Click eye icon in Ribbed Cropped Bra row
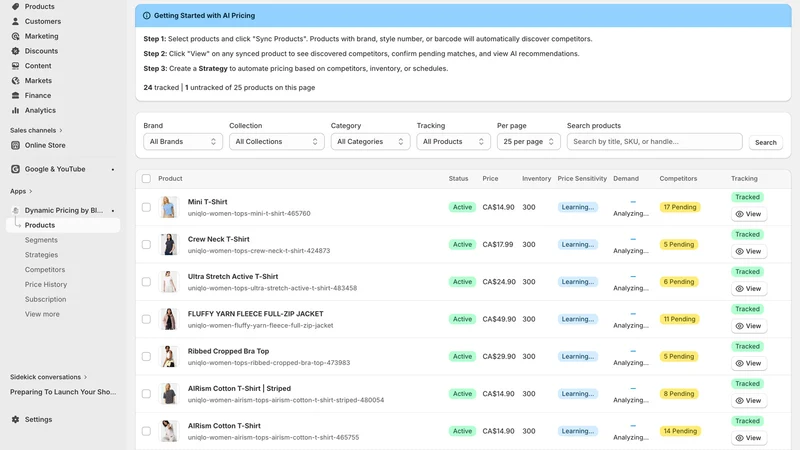The image size is (800, 450). pyautogui.click(x=739, y=363)
